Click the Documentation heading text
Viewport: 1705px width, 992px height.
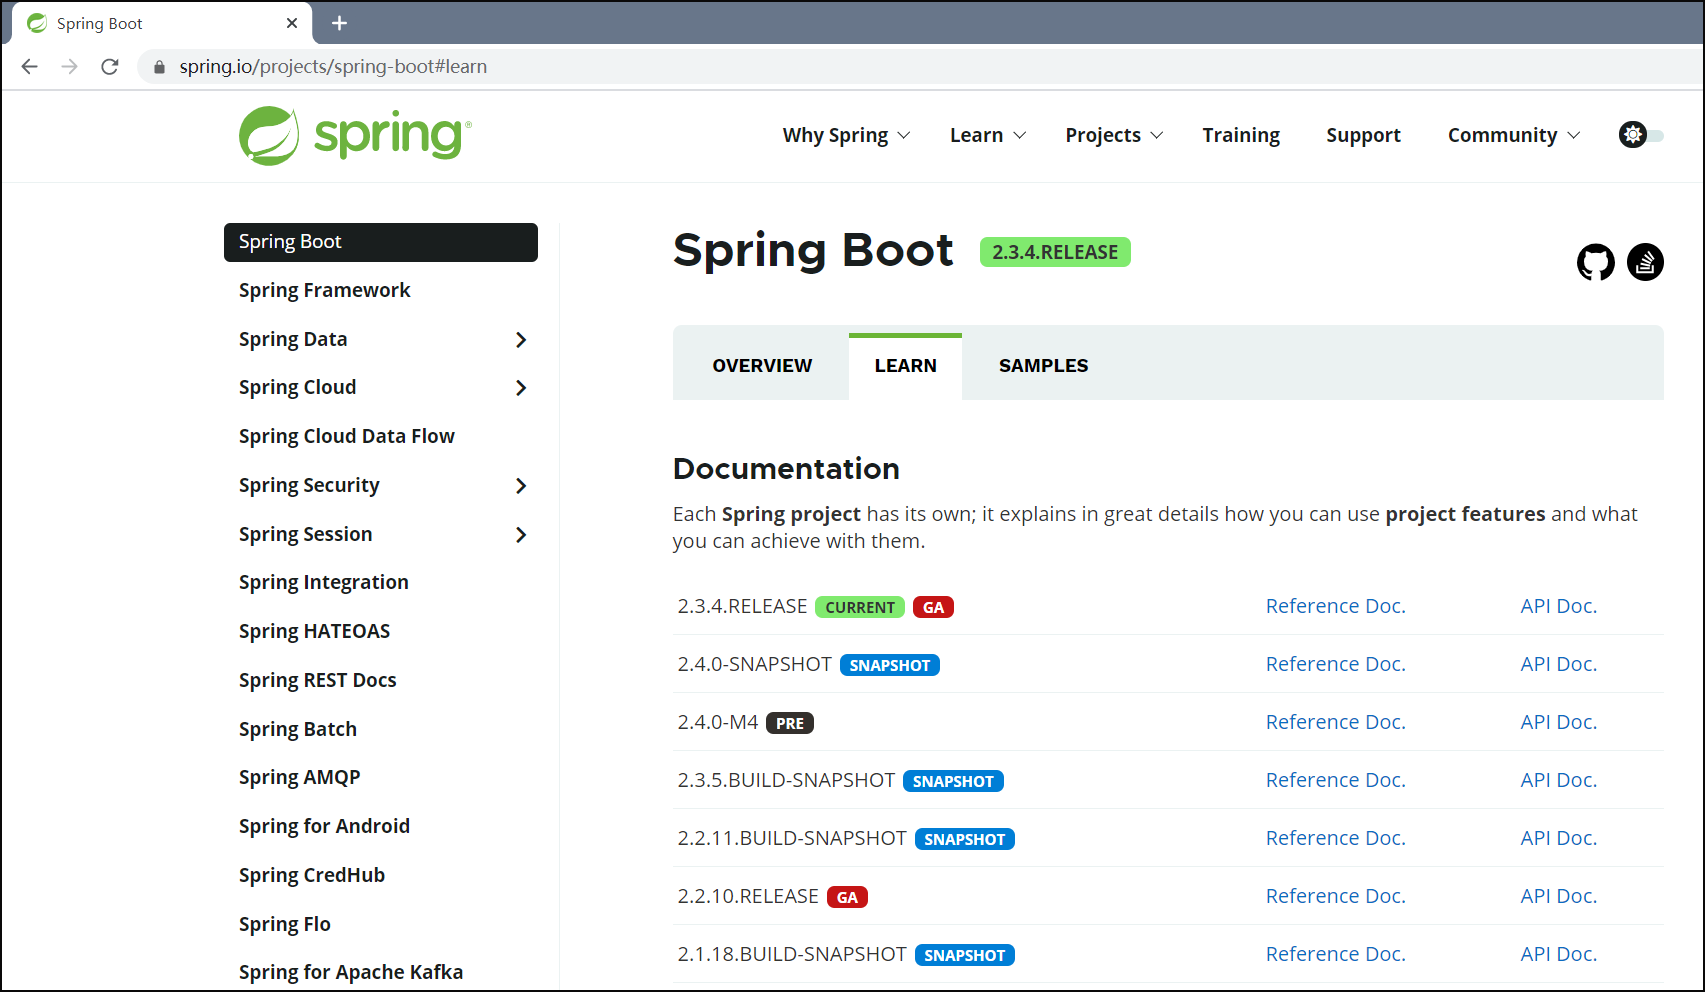(786, 469)
